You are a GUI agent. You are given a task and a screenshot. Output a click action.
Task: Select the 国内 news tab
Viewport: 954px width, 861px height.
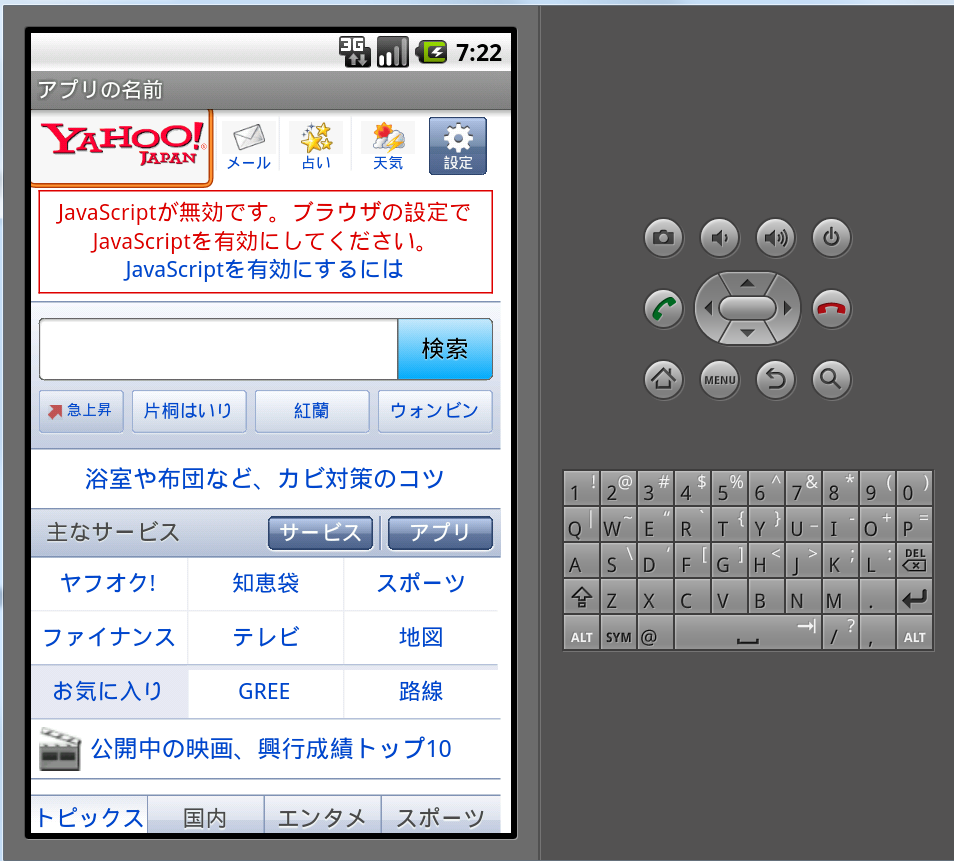point(206,815)
